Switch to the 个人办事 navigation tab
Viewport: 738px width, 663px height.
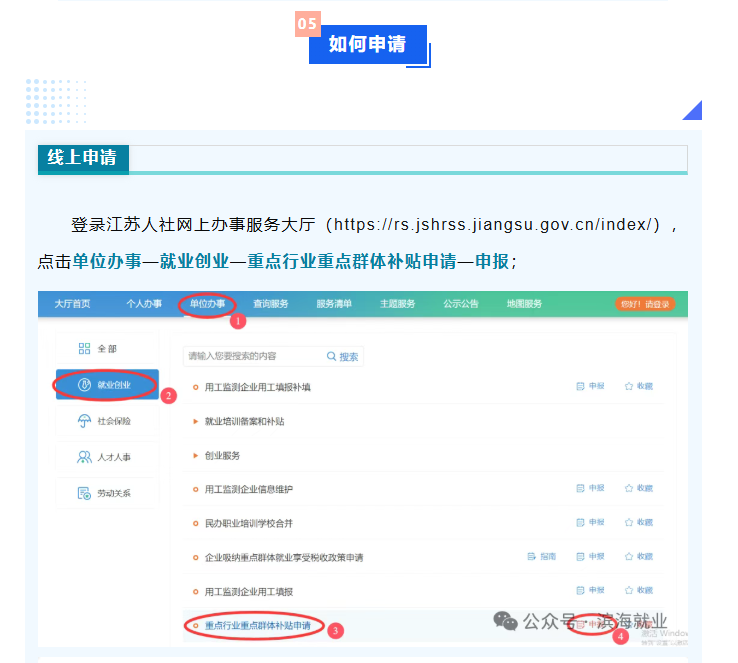pos(144,304)
